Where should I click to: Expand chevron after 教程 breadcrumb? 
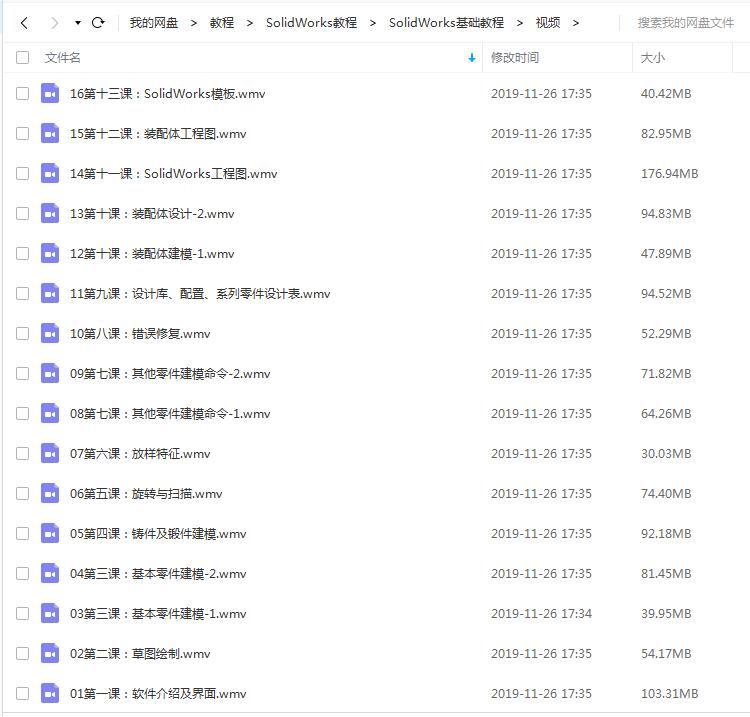coord(250,22)
